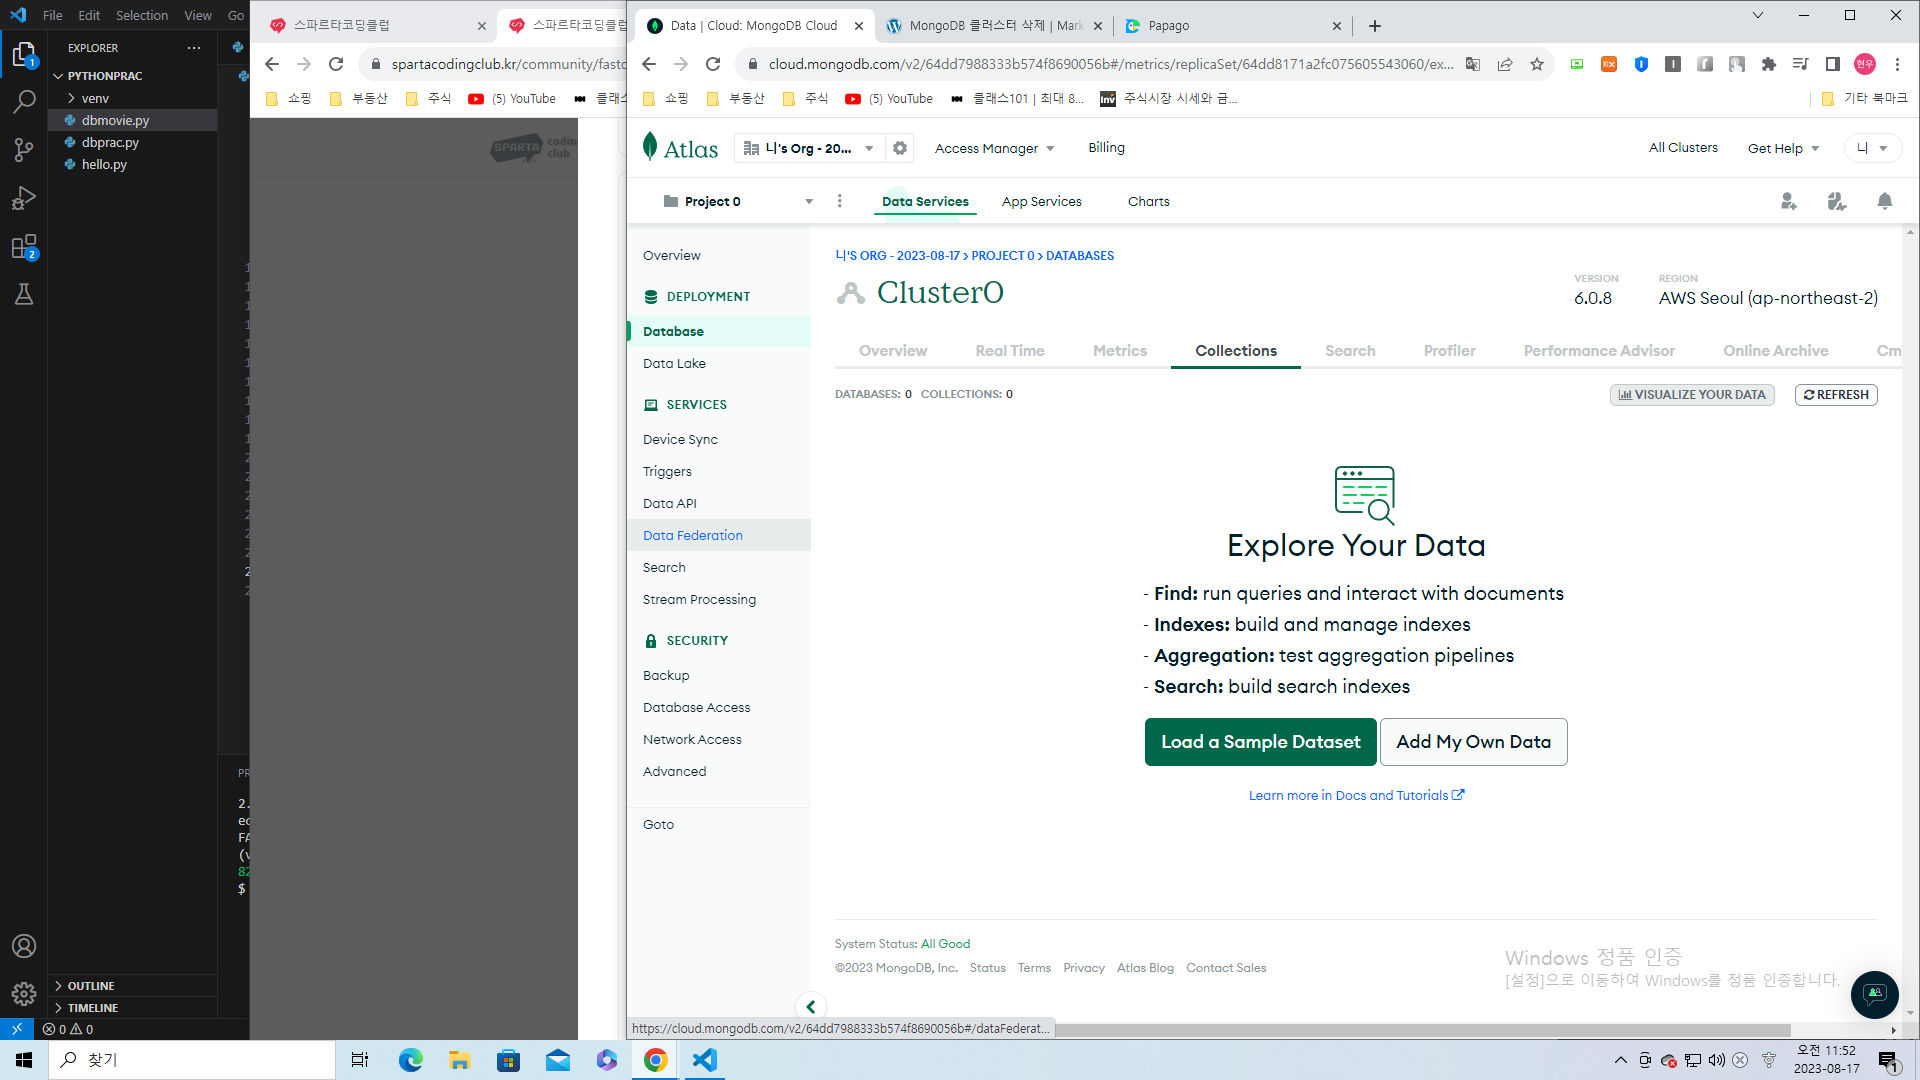Open File Explorer from taskbar
1920x1080 pixels.
459,1060
